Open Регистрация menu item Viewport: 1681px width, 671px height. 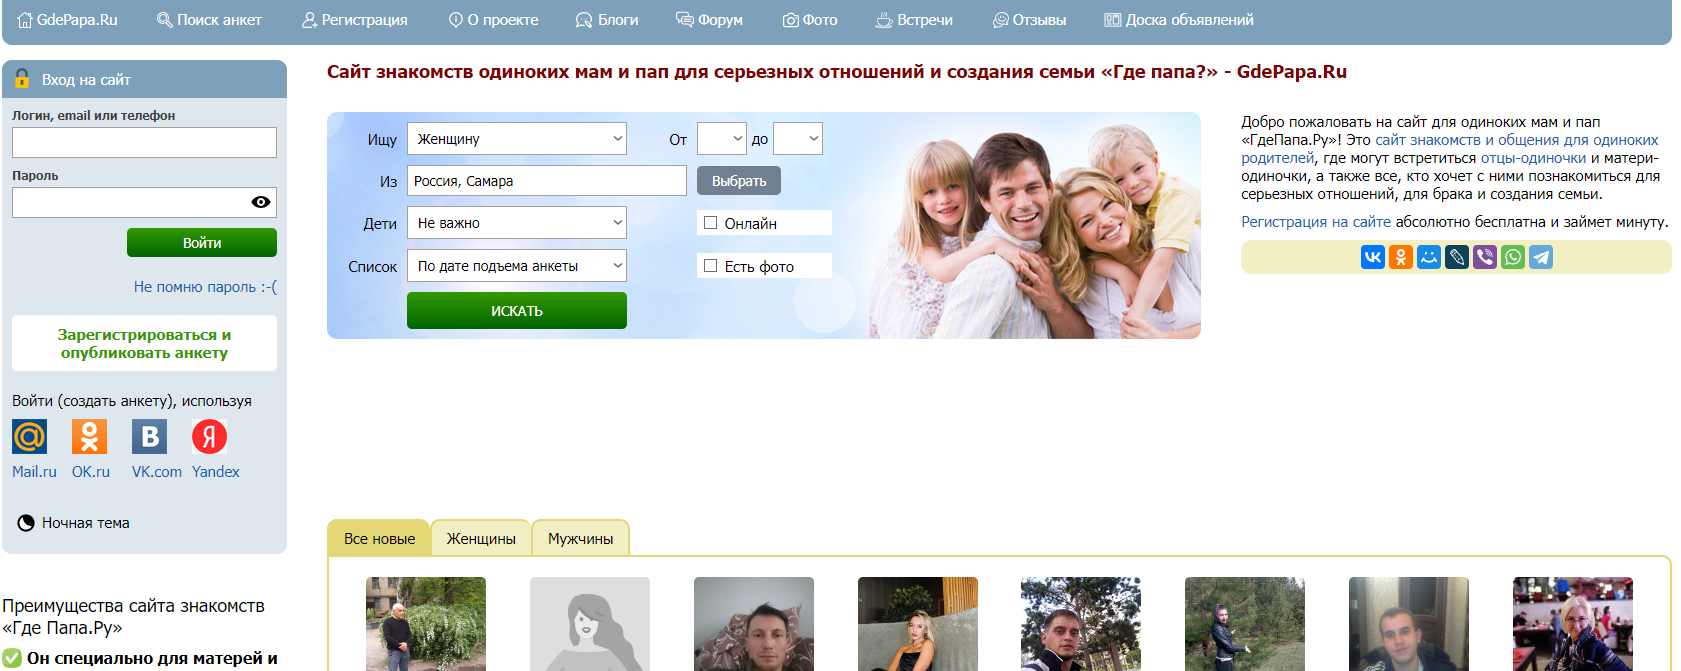[355, 20]
